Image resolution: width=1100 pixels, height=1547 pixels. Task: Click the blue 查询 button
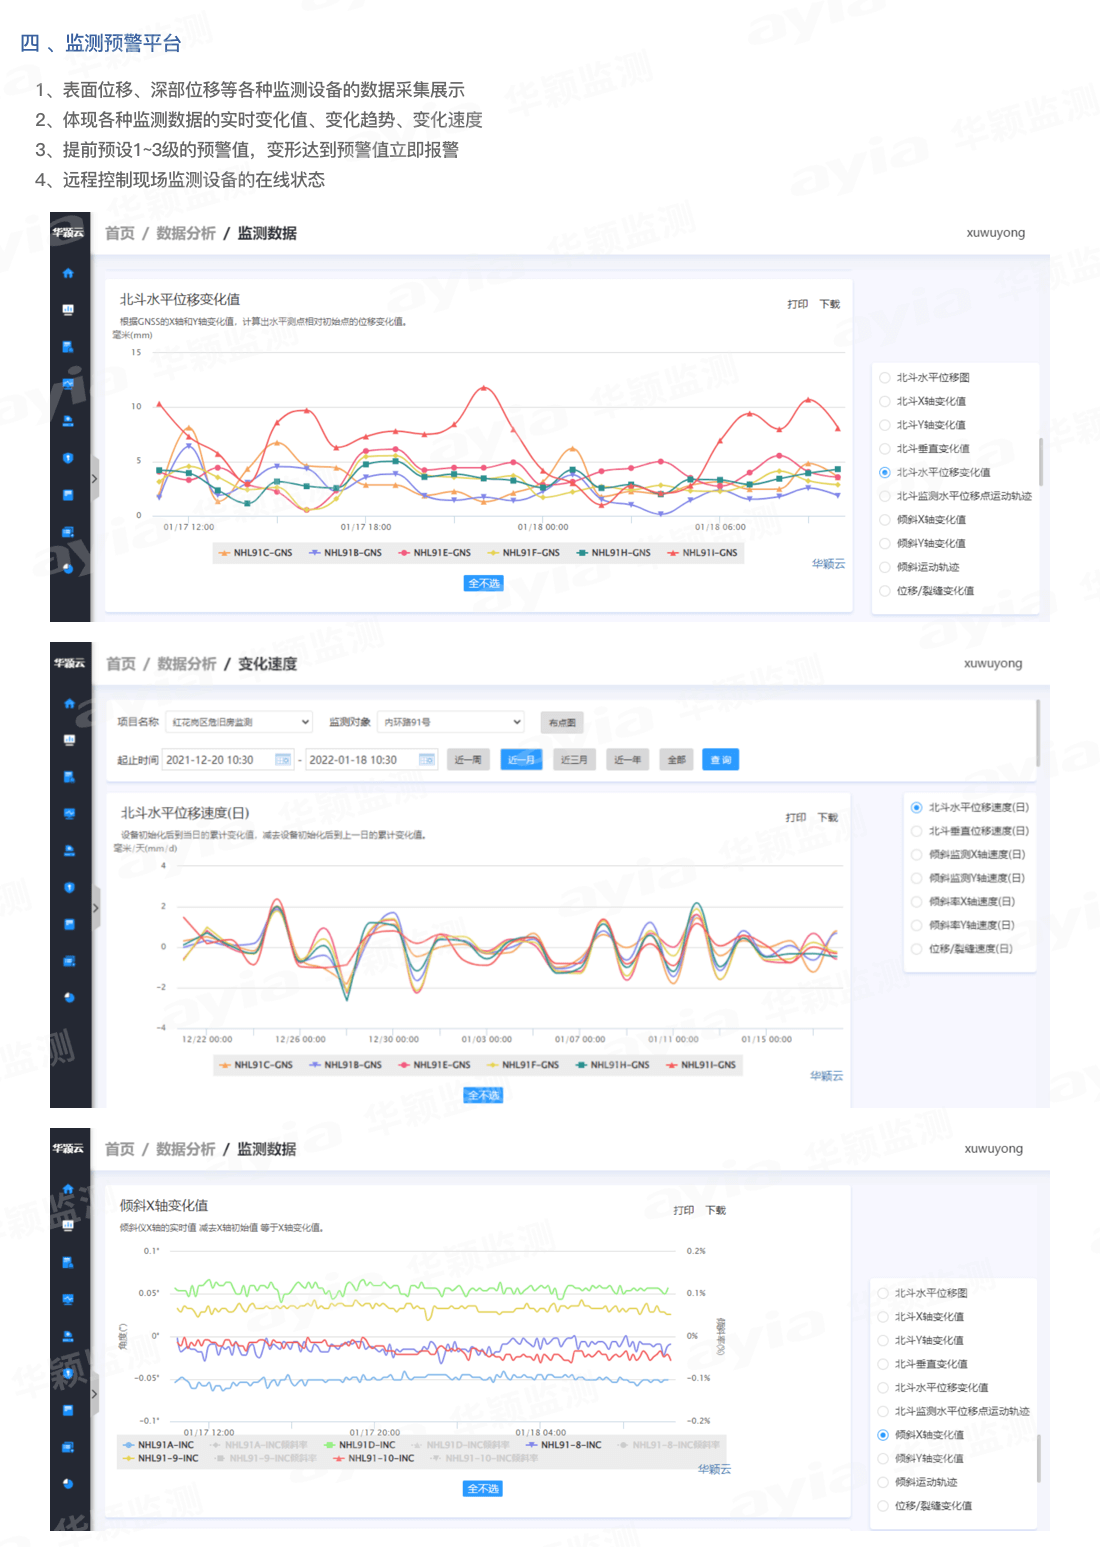(x=720, y=760)
